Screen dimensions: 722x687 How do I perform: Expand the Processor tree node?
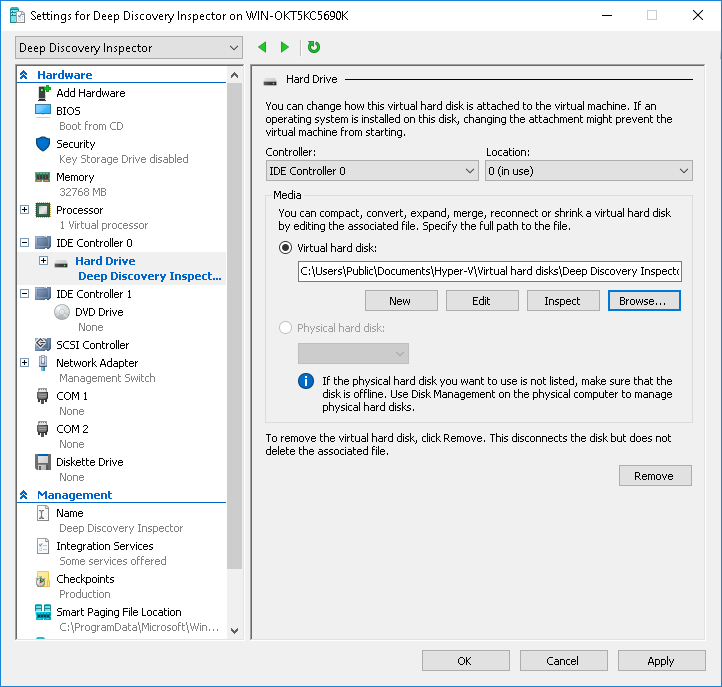25,210
